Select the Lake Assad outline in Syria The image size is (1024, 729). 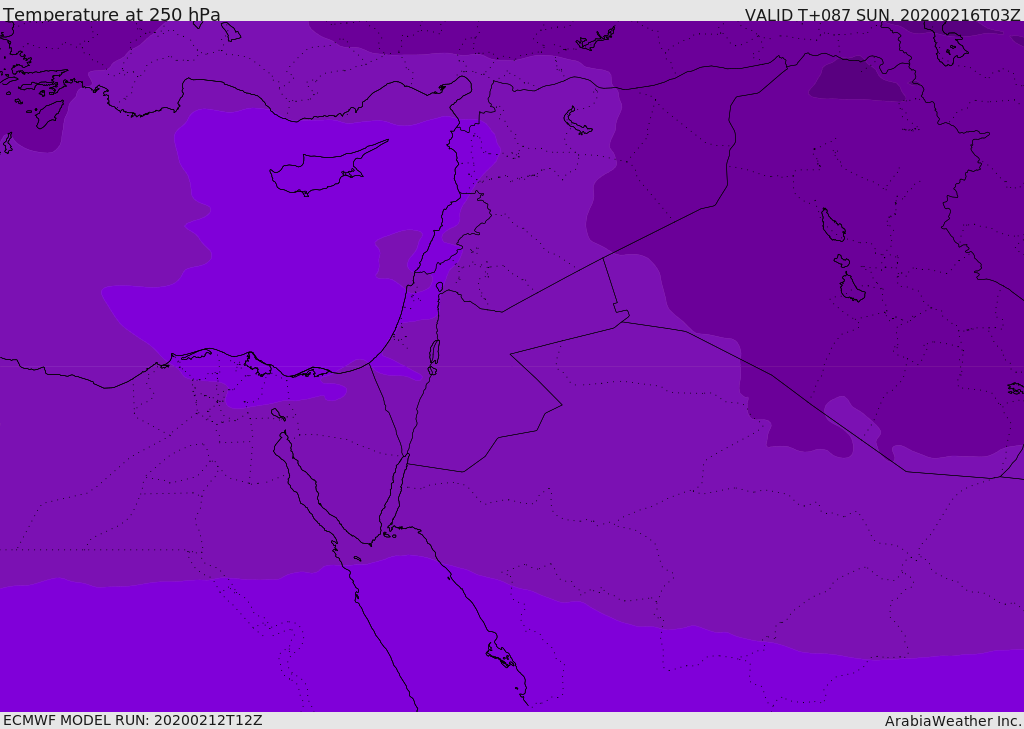(578, 121)
